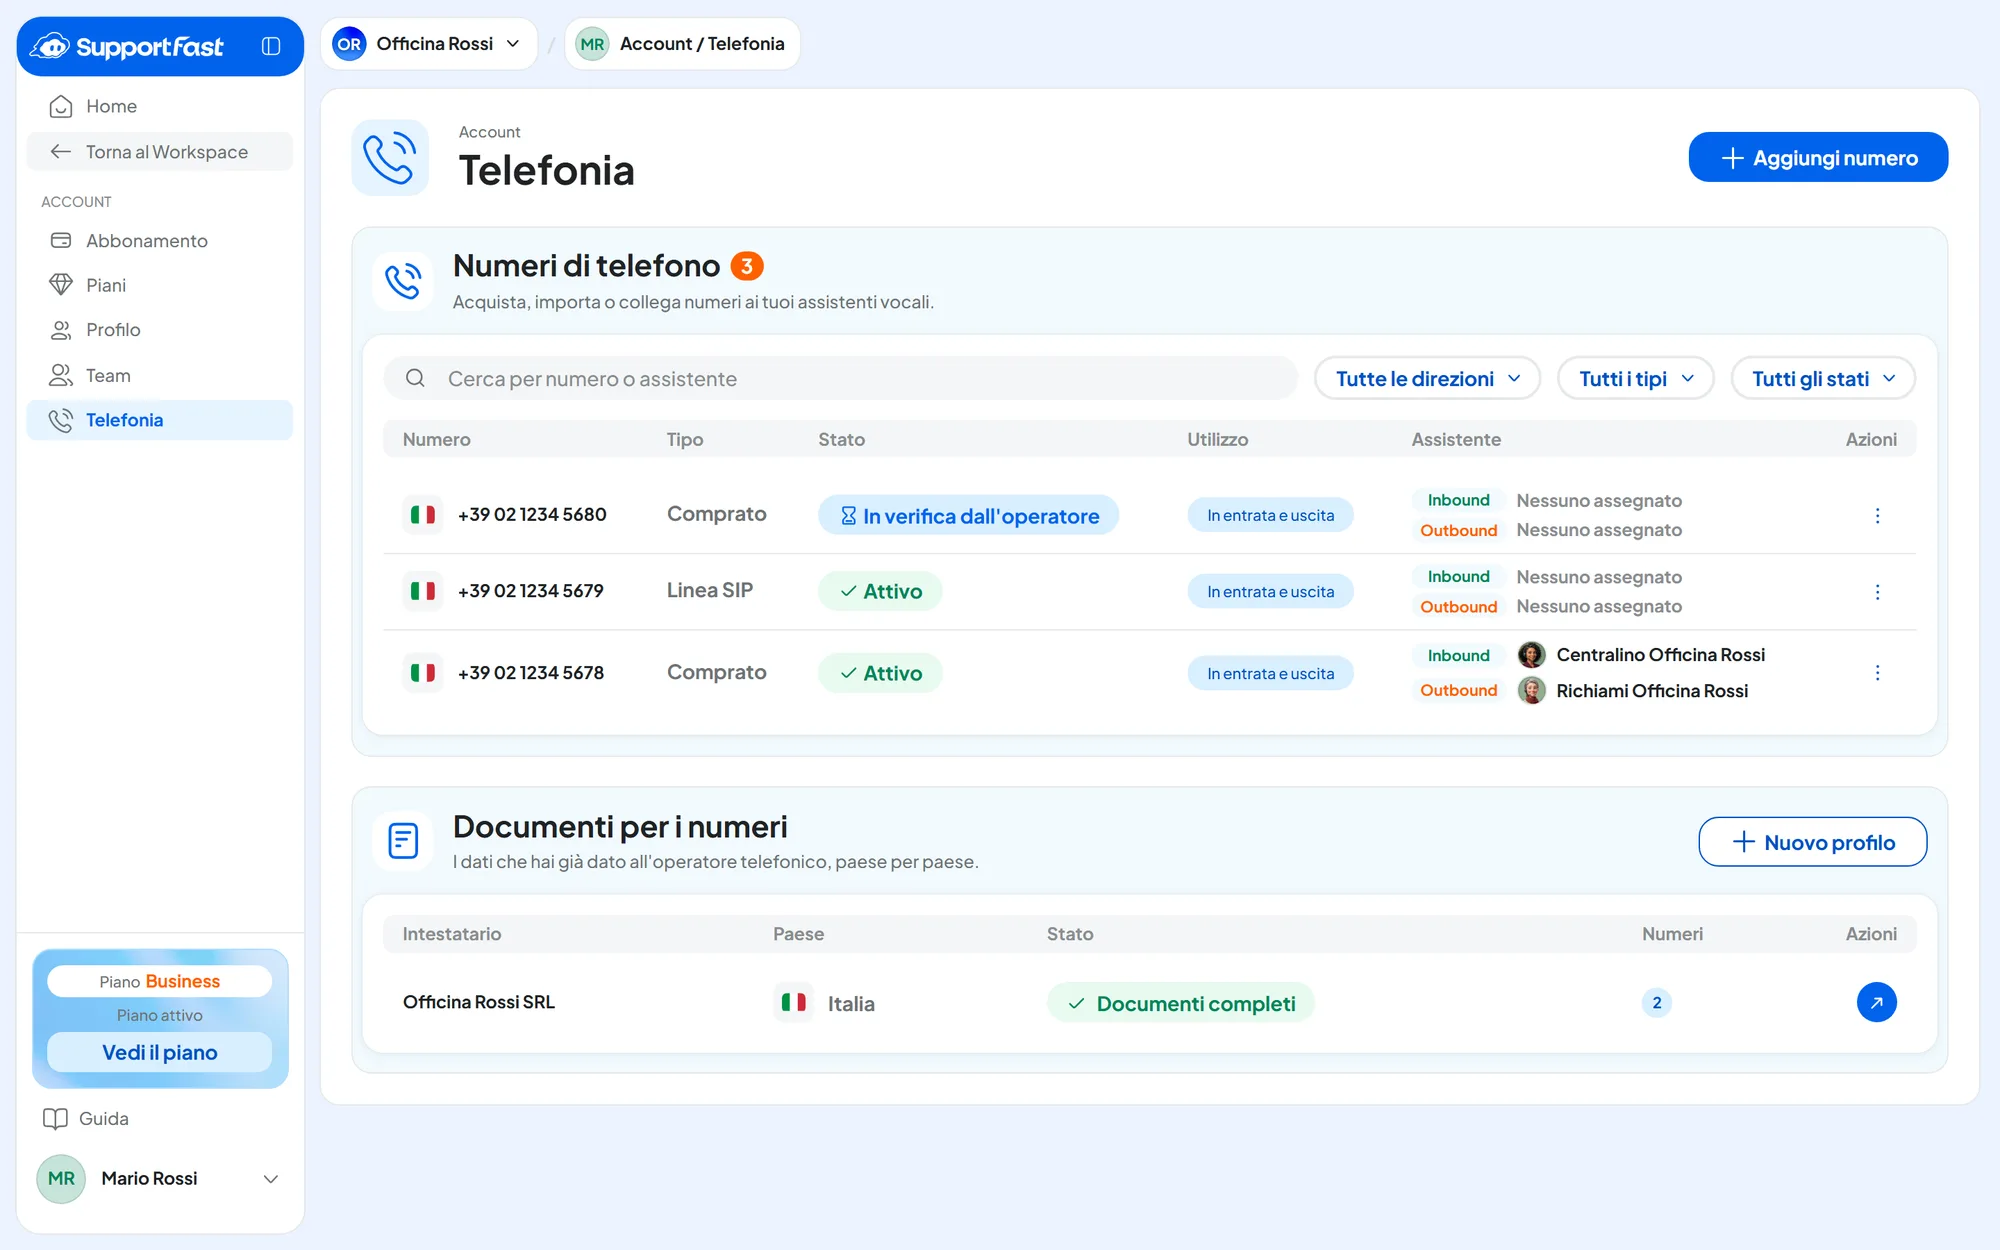Click In verifica dall'operatore status badge
Viewport: 2000px width, 1250px height.
tap(968, 515)
